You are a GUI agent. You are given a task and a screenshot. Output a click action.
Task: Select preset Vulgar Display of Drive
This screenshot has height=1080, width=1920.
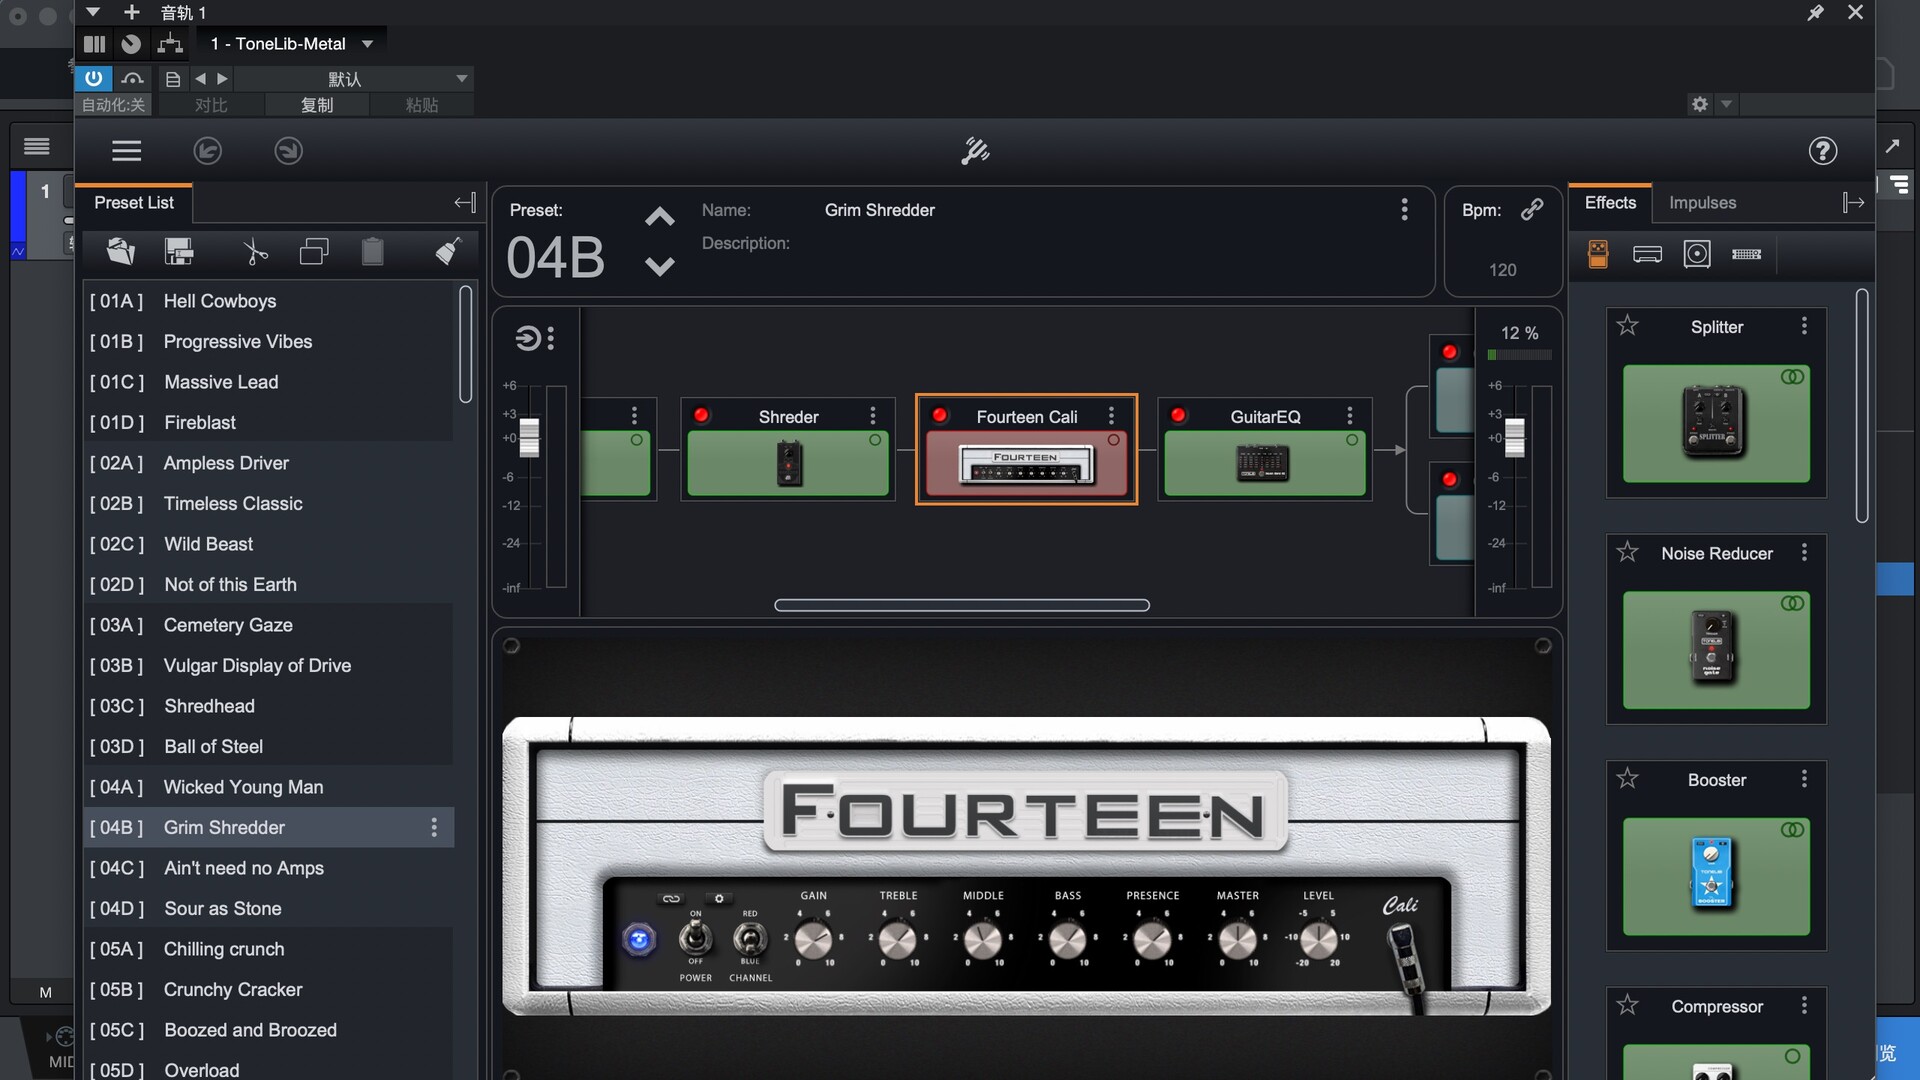(268, 665)
